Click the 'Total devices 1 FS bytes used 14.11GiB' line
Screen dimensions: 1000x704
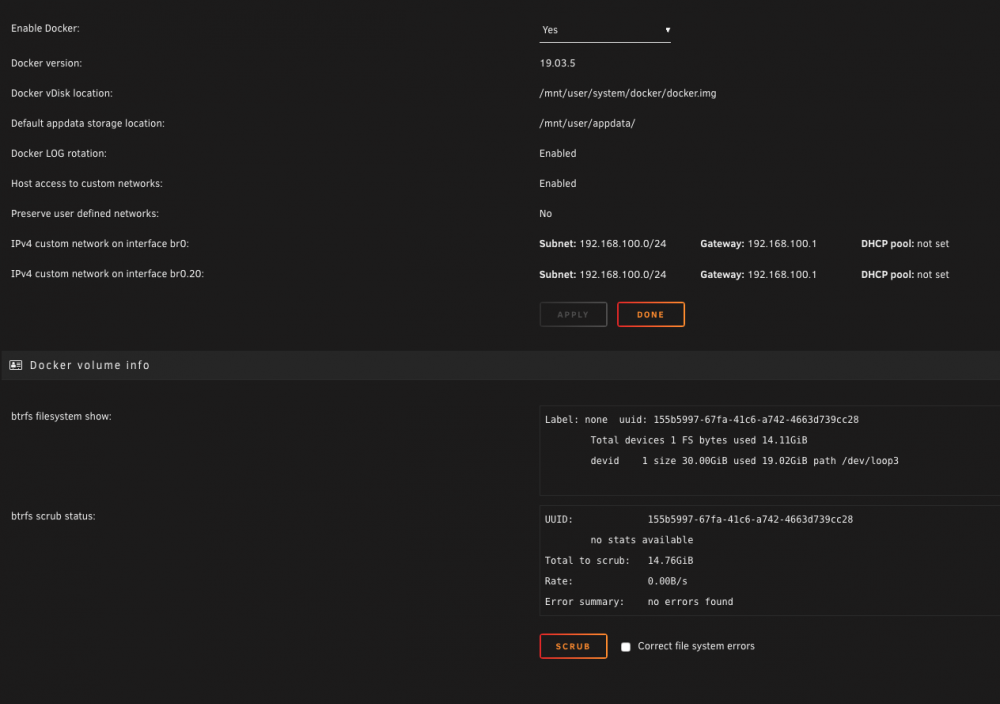pos(699,440)
